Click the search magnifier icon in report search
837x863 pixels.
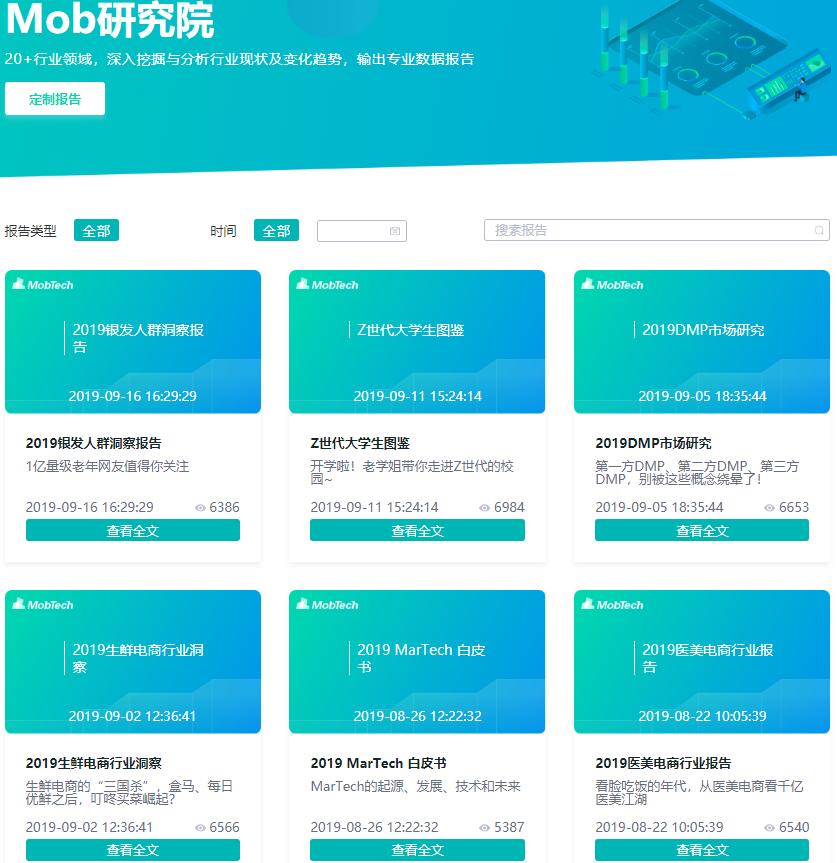point(819,231)
